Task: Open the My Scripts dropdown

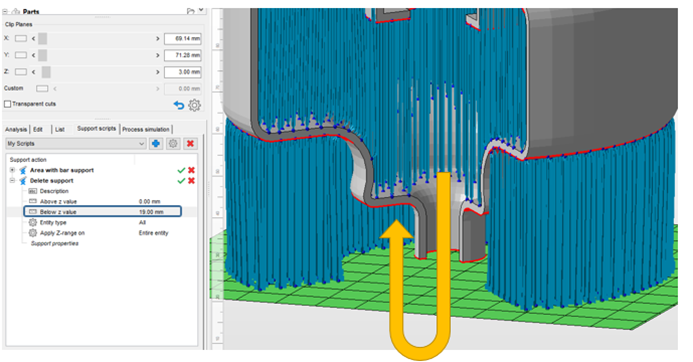Action: coord(76,144)
